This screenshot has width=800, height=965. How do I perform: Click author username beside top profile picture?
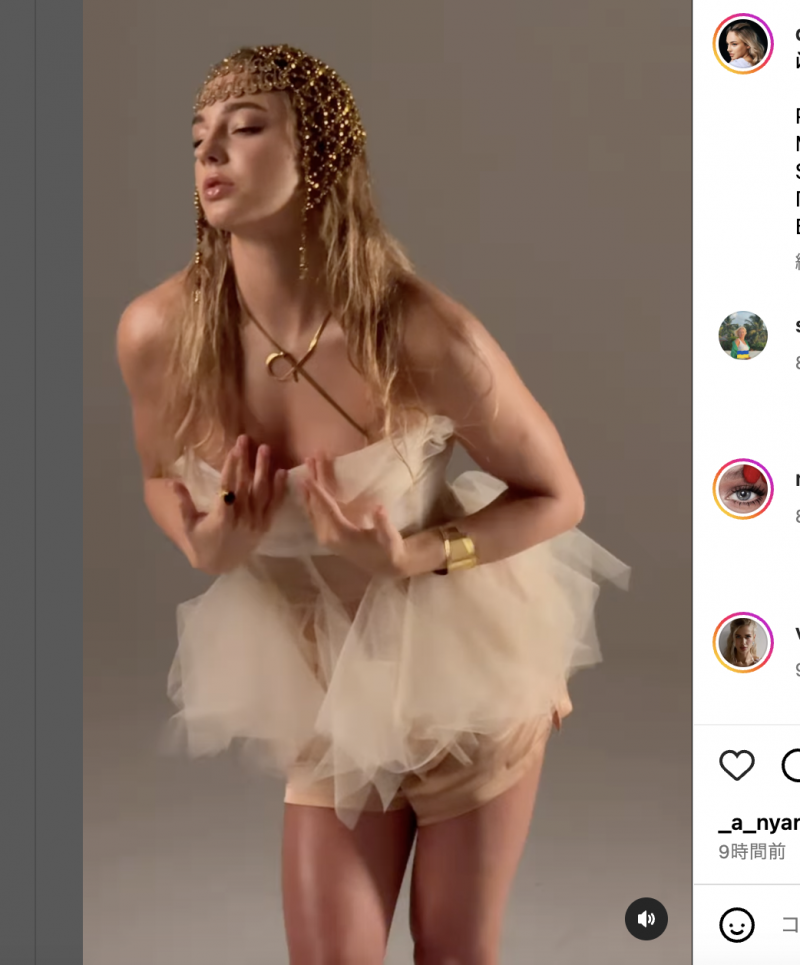pos(797,34)
